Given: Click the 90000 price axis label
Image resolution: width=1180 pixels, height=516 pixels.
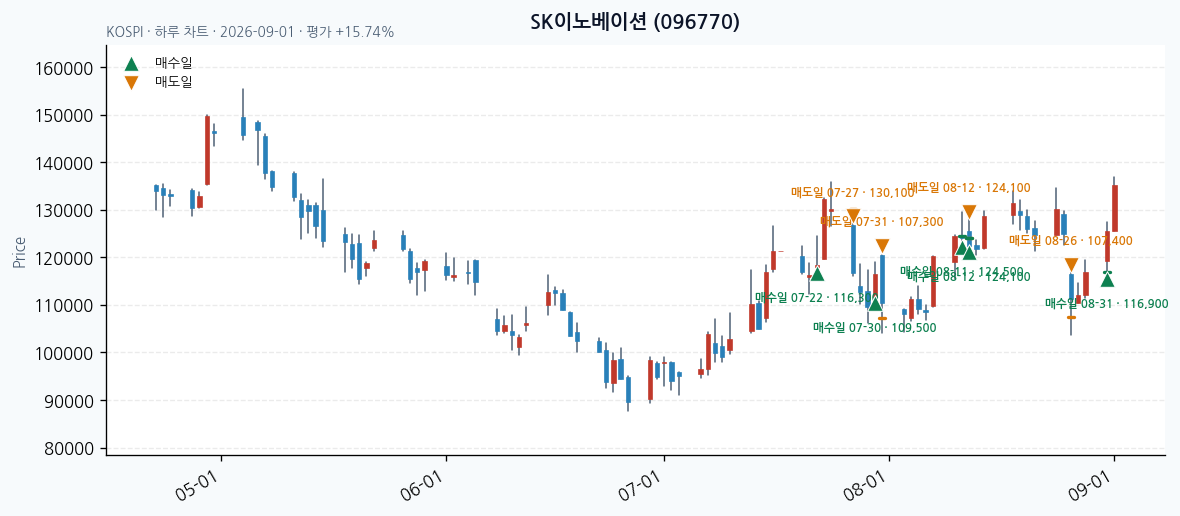Looking at the screenshot, I should point(68,401).
